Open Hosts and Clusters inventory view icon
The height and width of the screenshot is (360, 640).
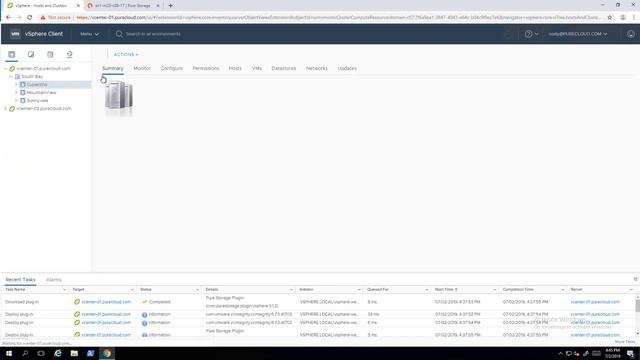click(11, 54)
